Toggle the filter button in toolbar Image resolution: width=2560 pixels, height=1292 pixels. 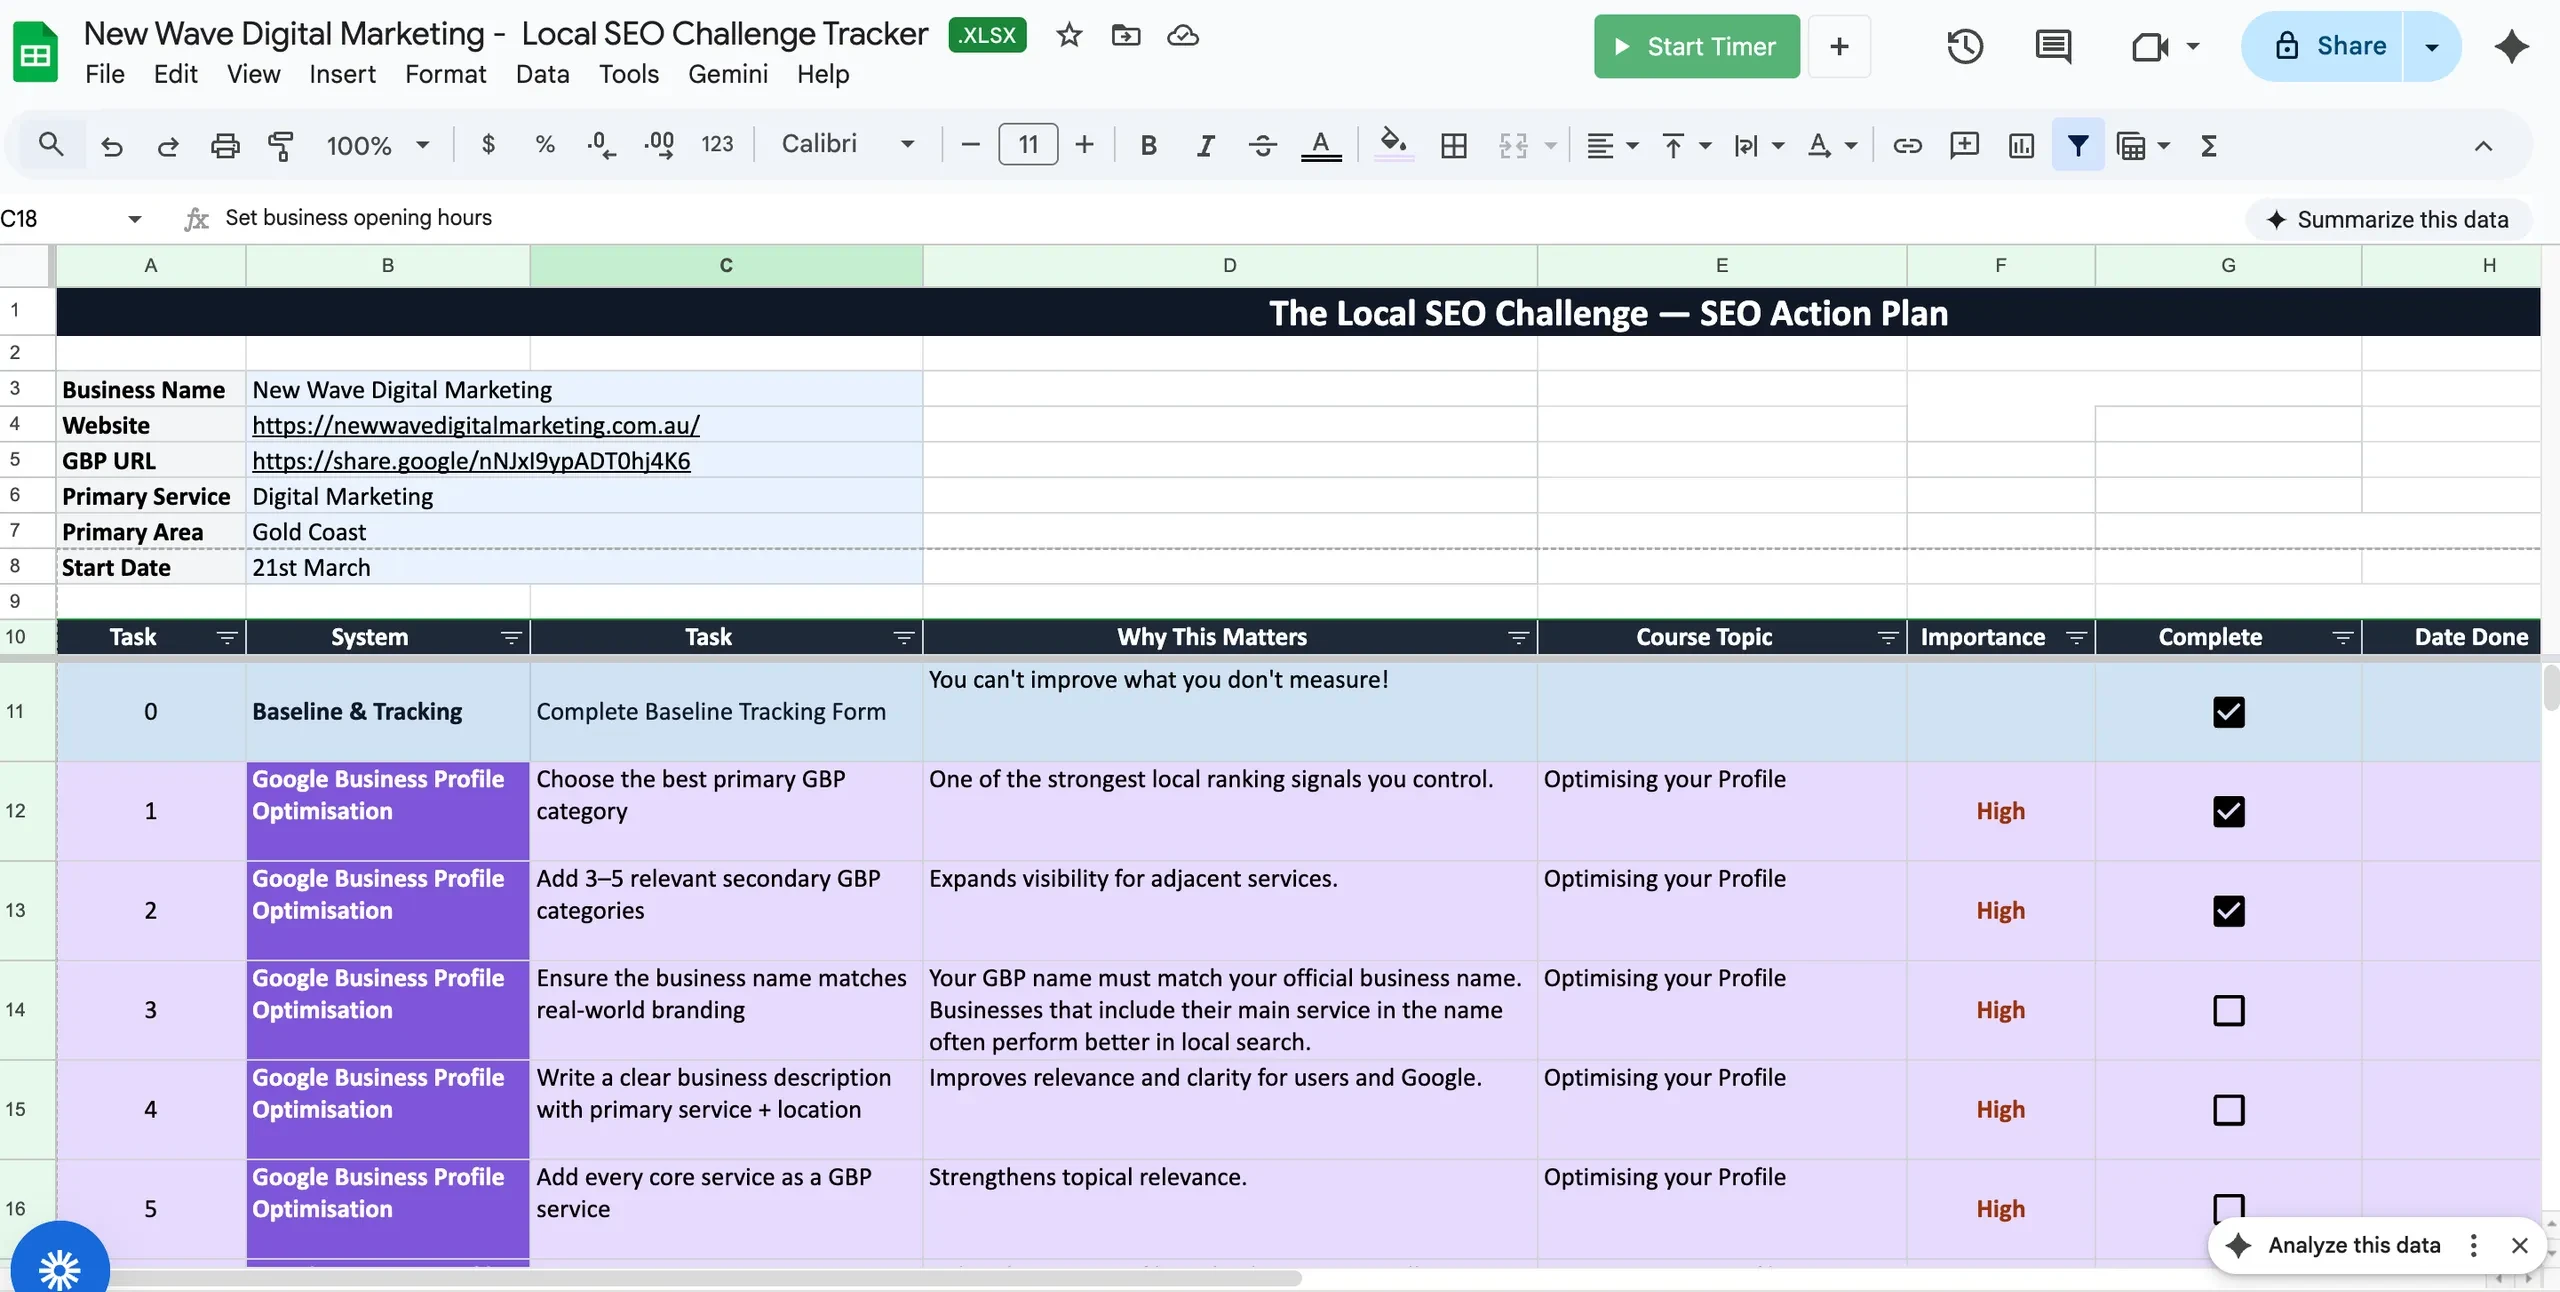point(2078,145)
